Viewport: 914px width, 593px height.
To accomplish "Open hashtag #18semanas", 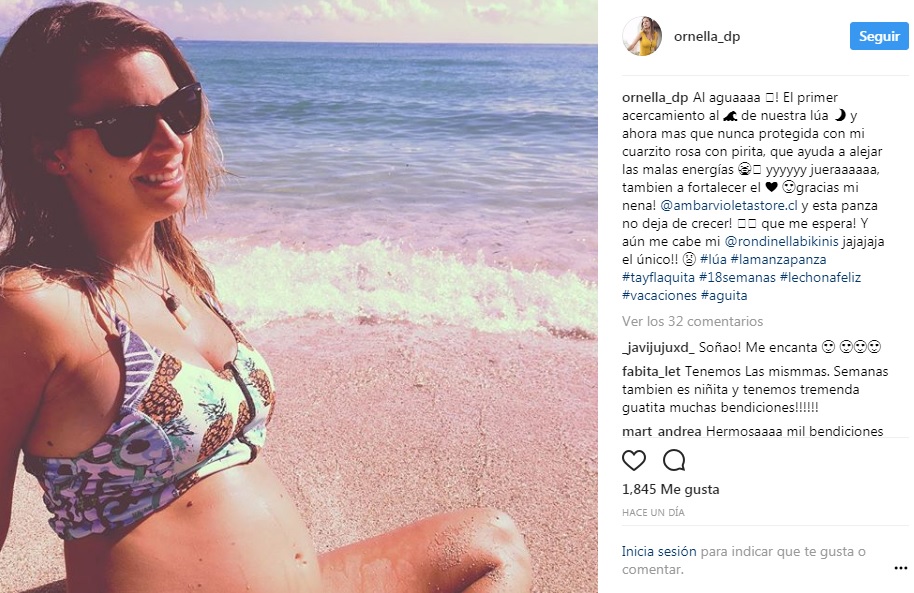I will (737, 278).
